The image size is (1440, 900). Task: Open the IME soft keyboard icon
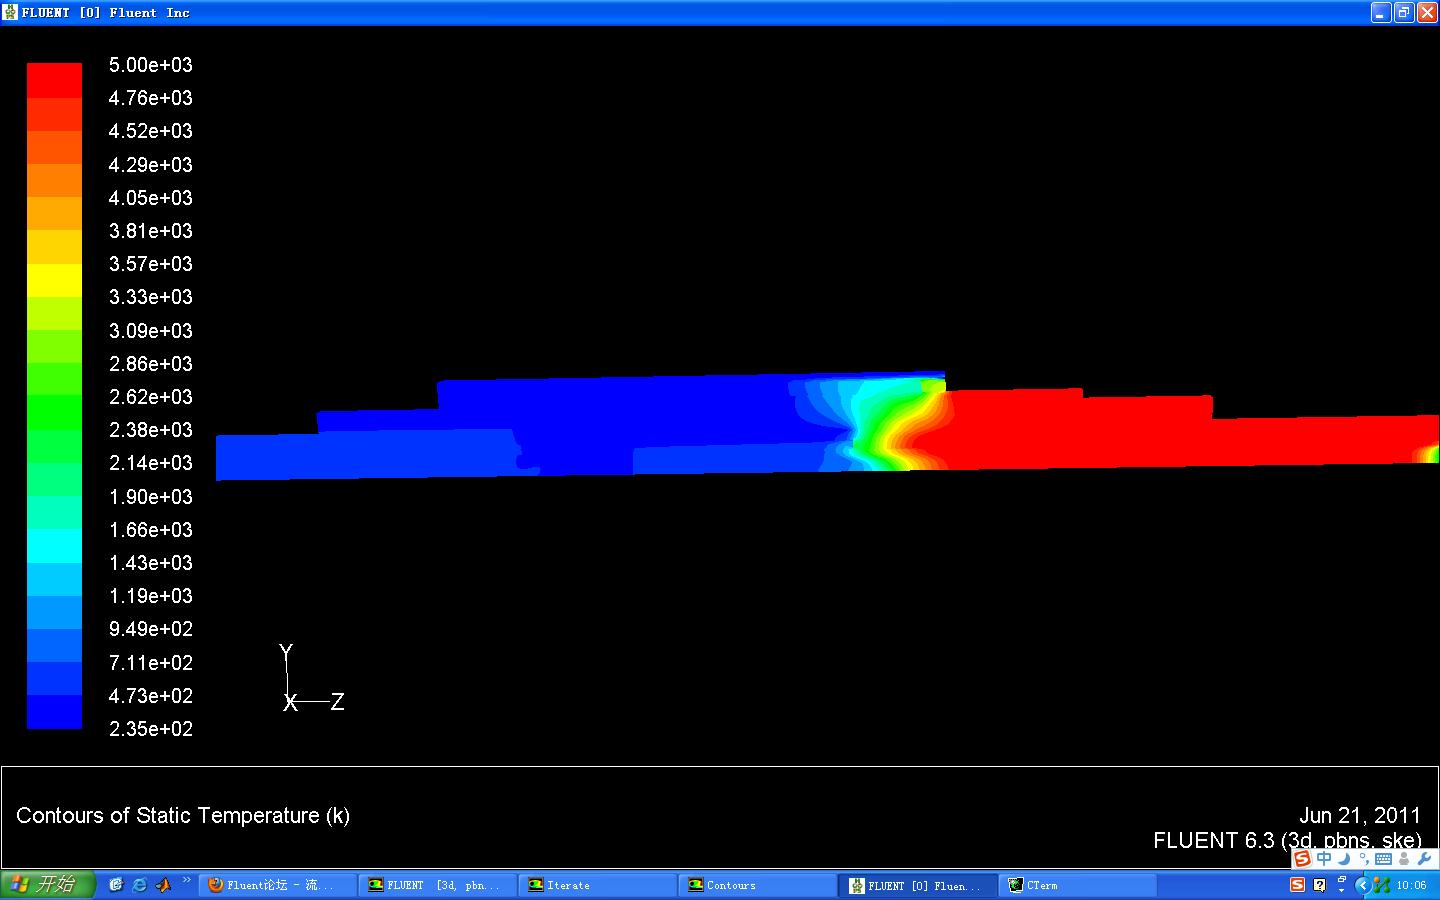point(1384,859)
